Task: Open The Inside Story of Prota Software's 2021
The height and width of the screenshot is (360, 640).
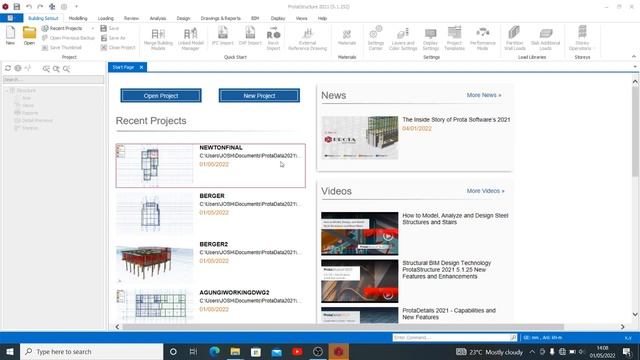Action: 456,120
